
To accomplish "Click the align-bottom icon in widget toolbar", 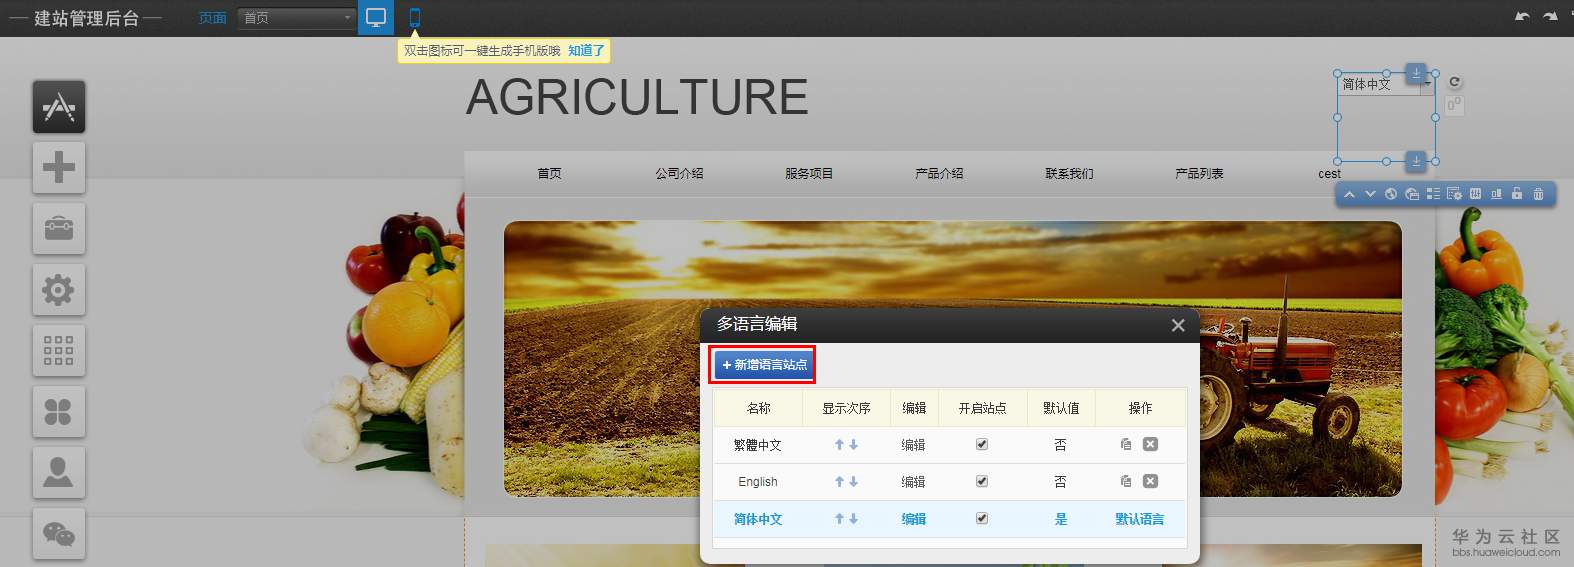I will click(x=1496, y=194).
